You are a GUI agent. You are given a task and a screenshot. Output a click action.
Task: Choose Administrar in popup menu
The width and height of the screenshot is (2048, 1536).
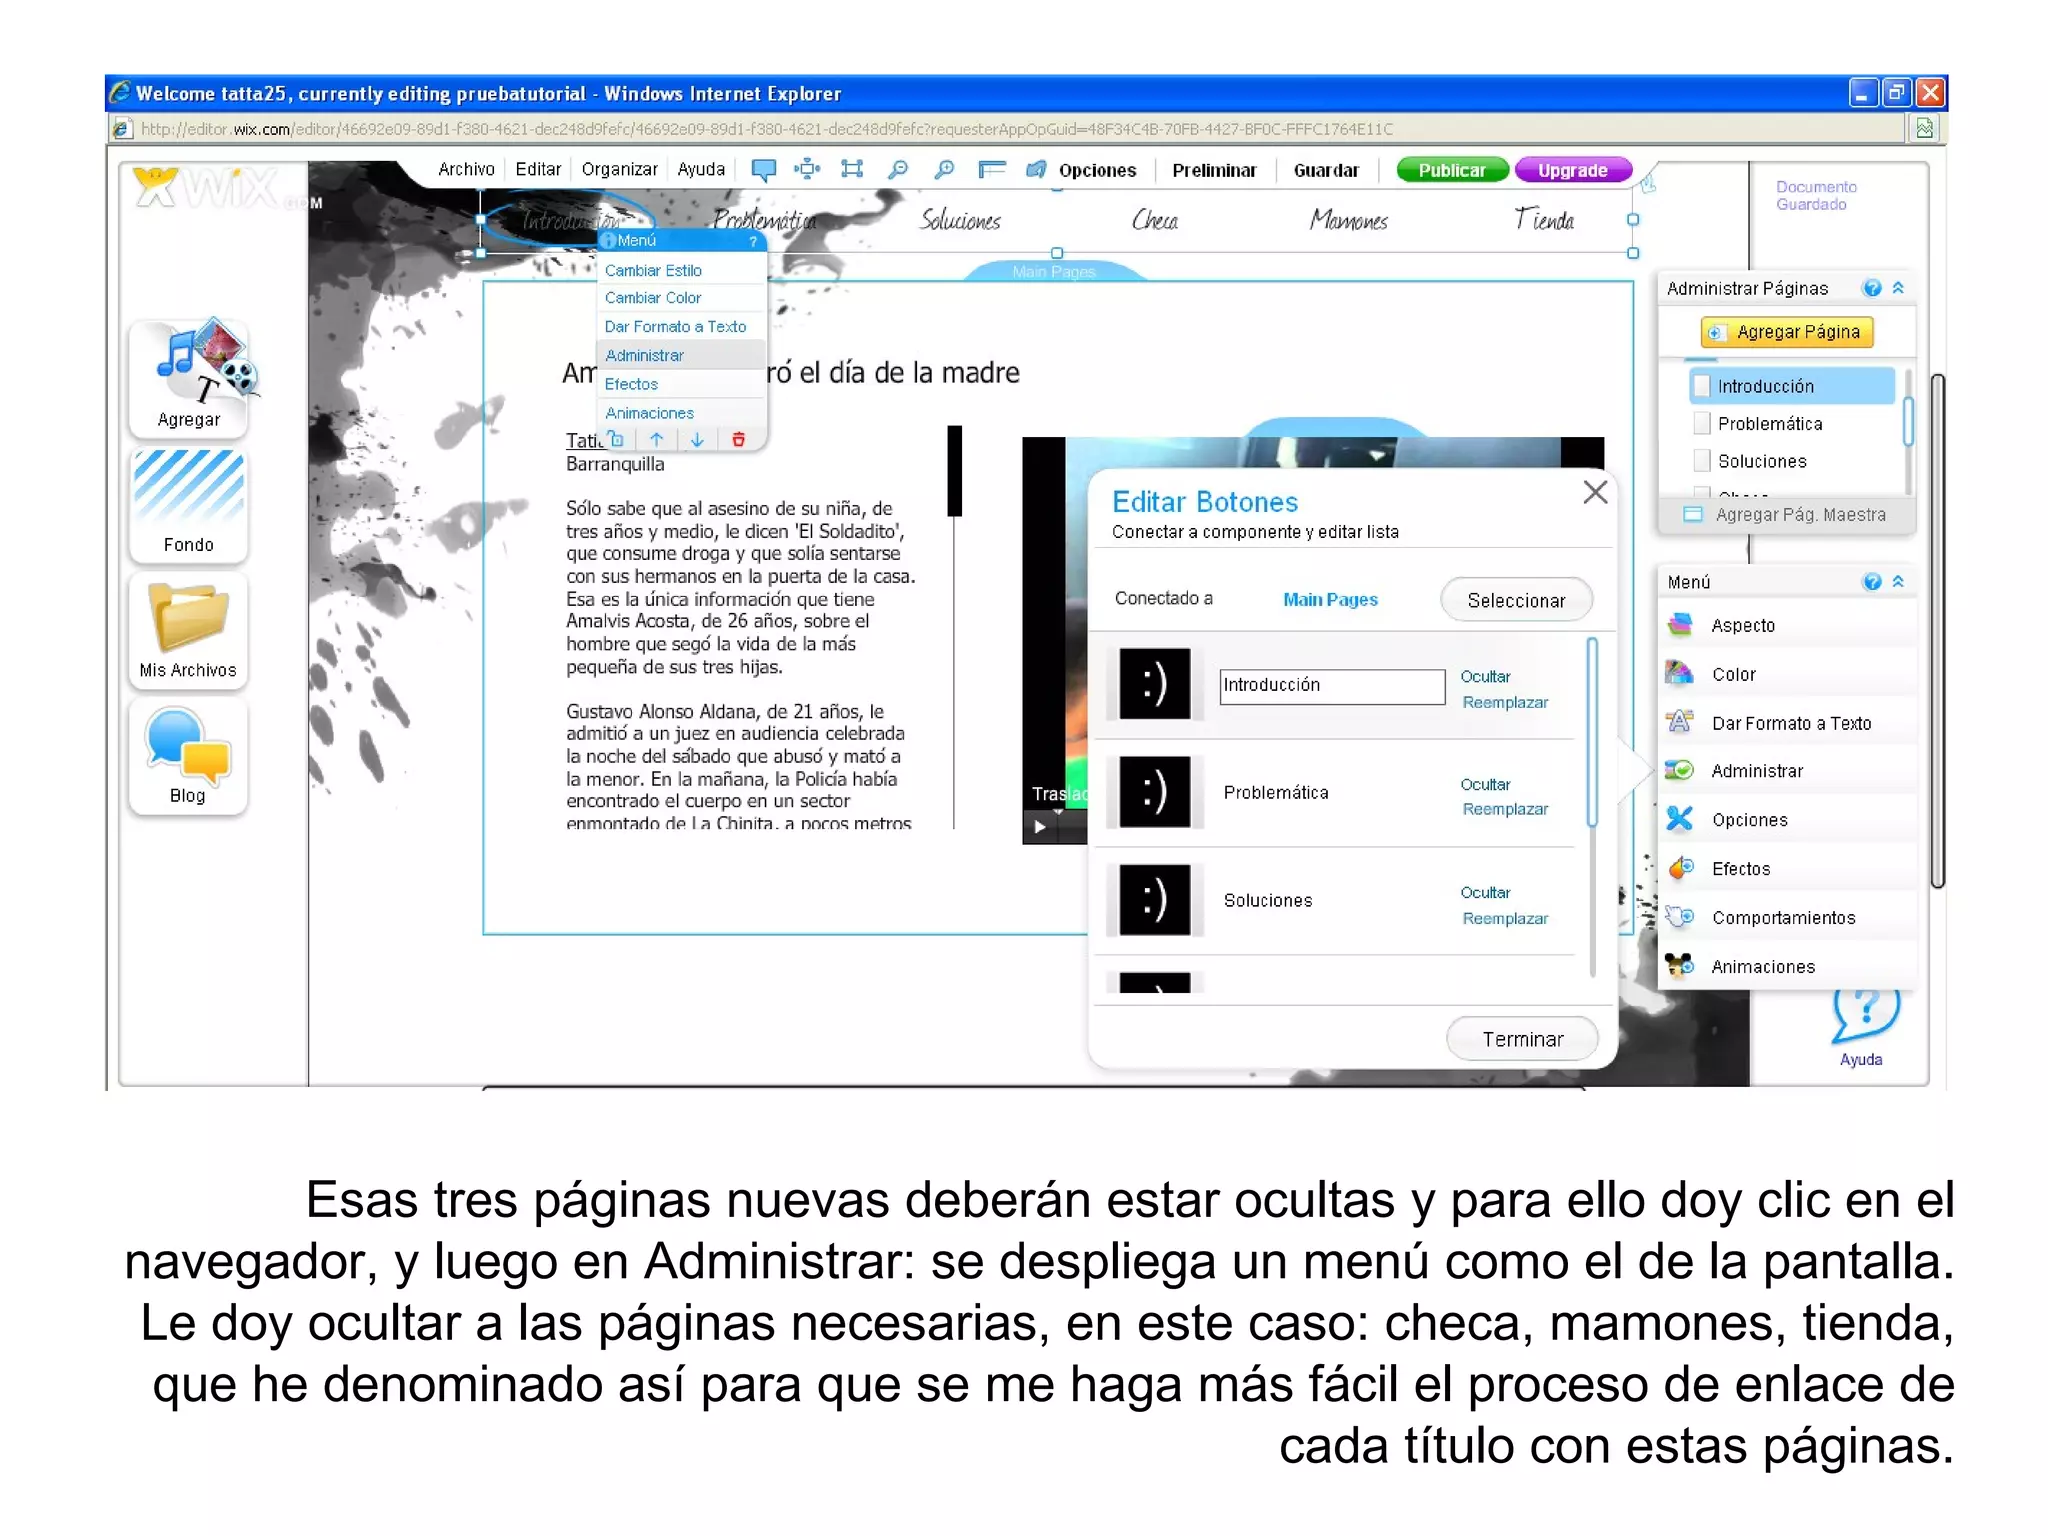tap(682, 355)
